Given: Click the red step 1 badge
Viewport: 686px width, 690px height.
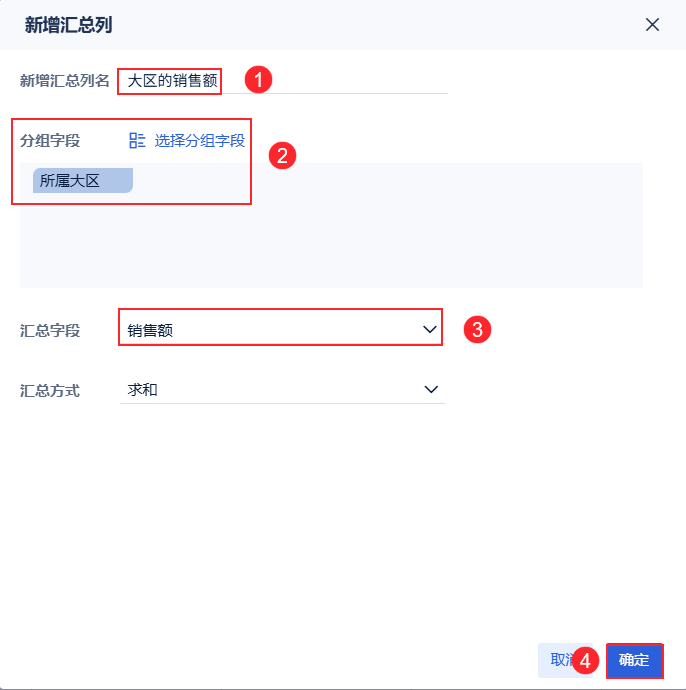Looking at the screenshot, I should pyautogui.click(x=259, y=80).
